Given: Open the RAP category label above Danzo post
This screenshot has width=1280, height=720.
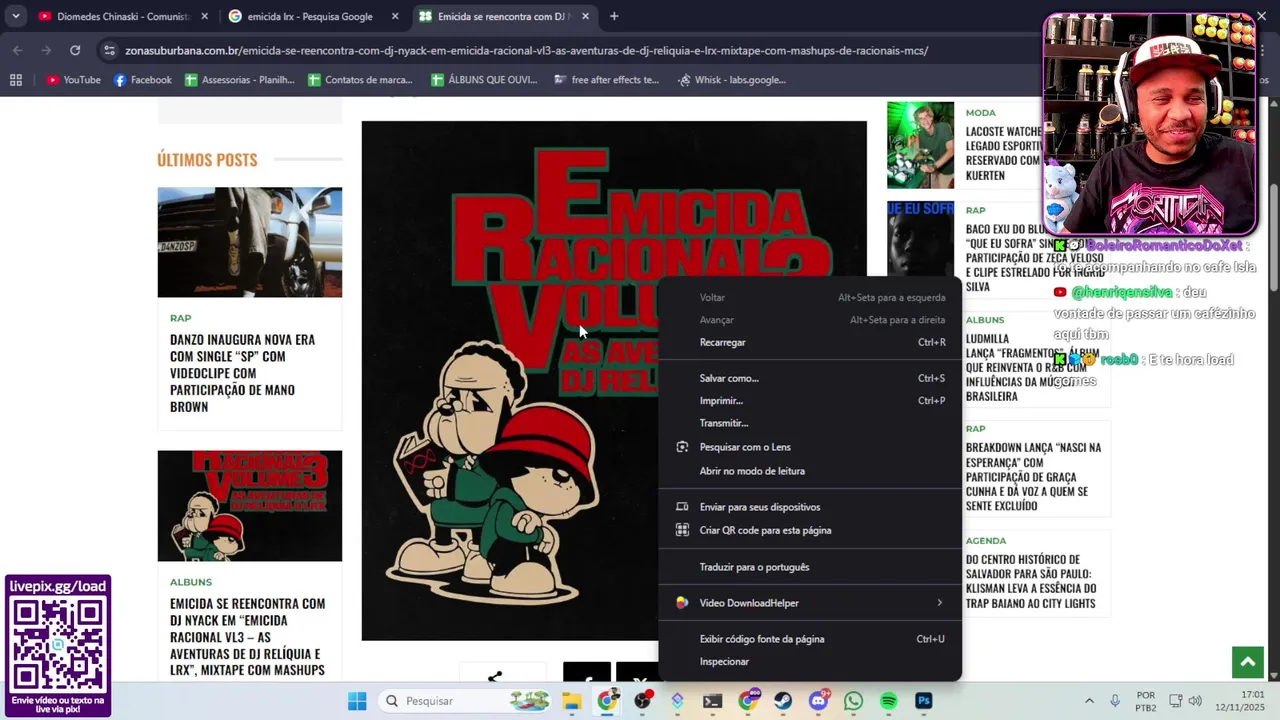Looking at the screenshot, I should coord(180,318).
